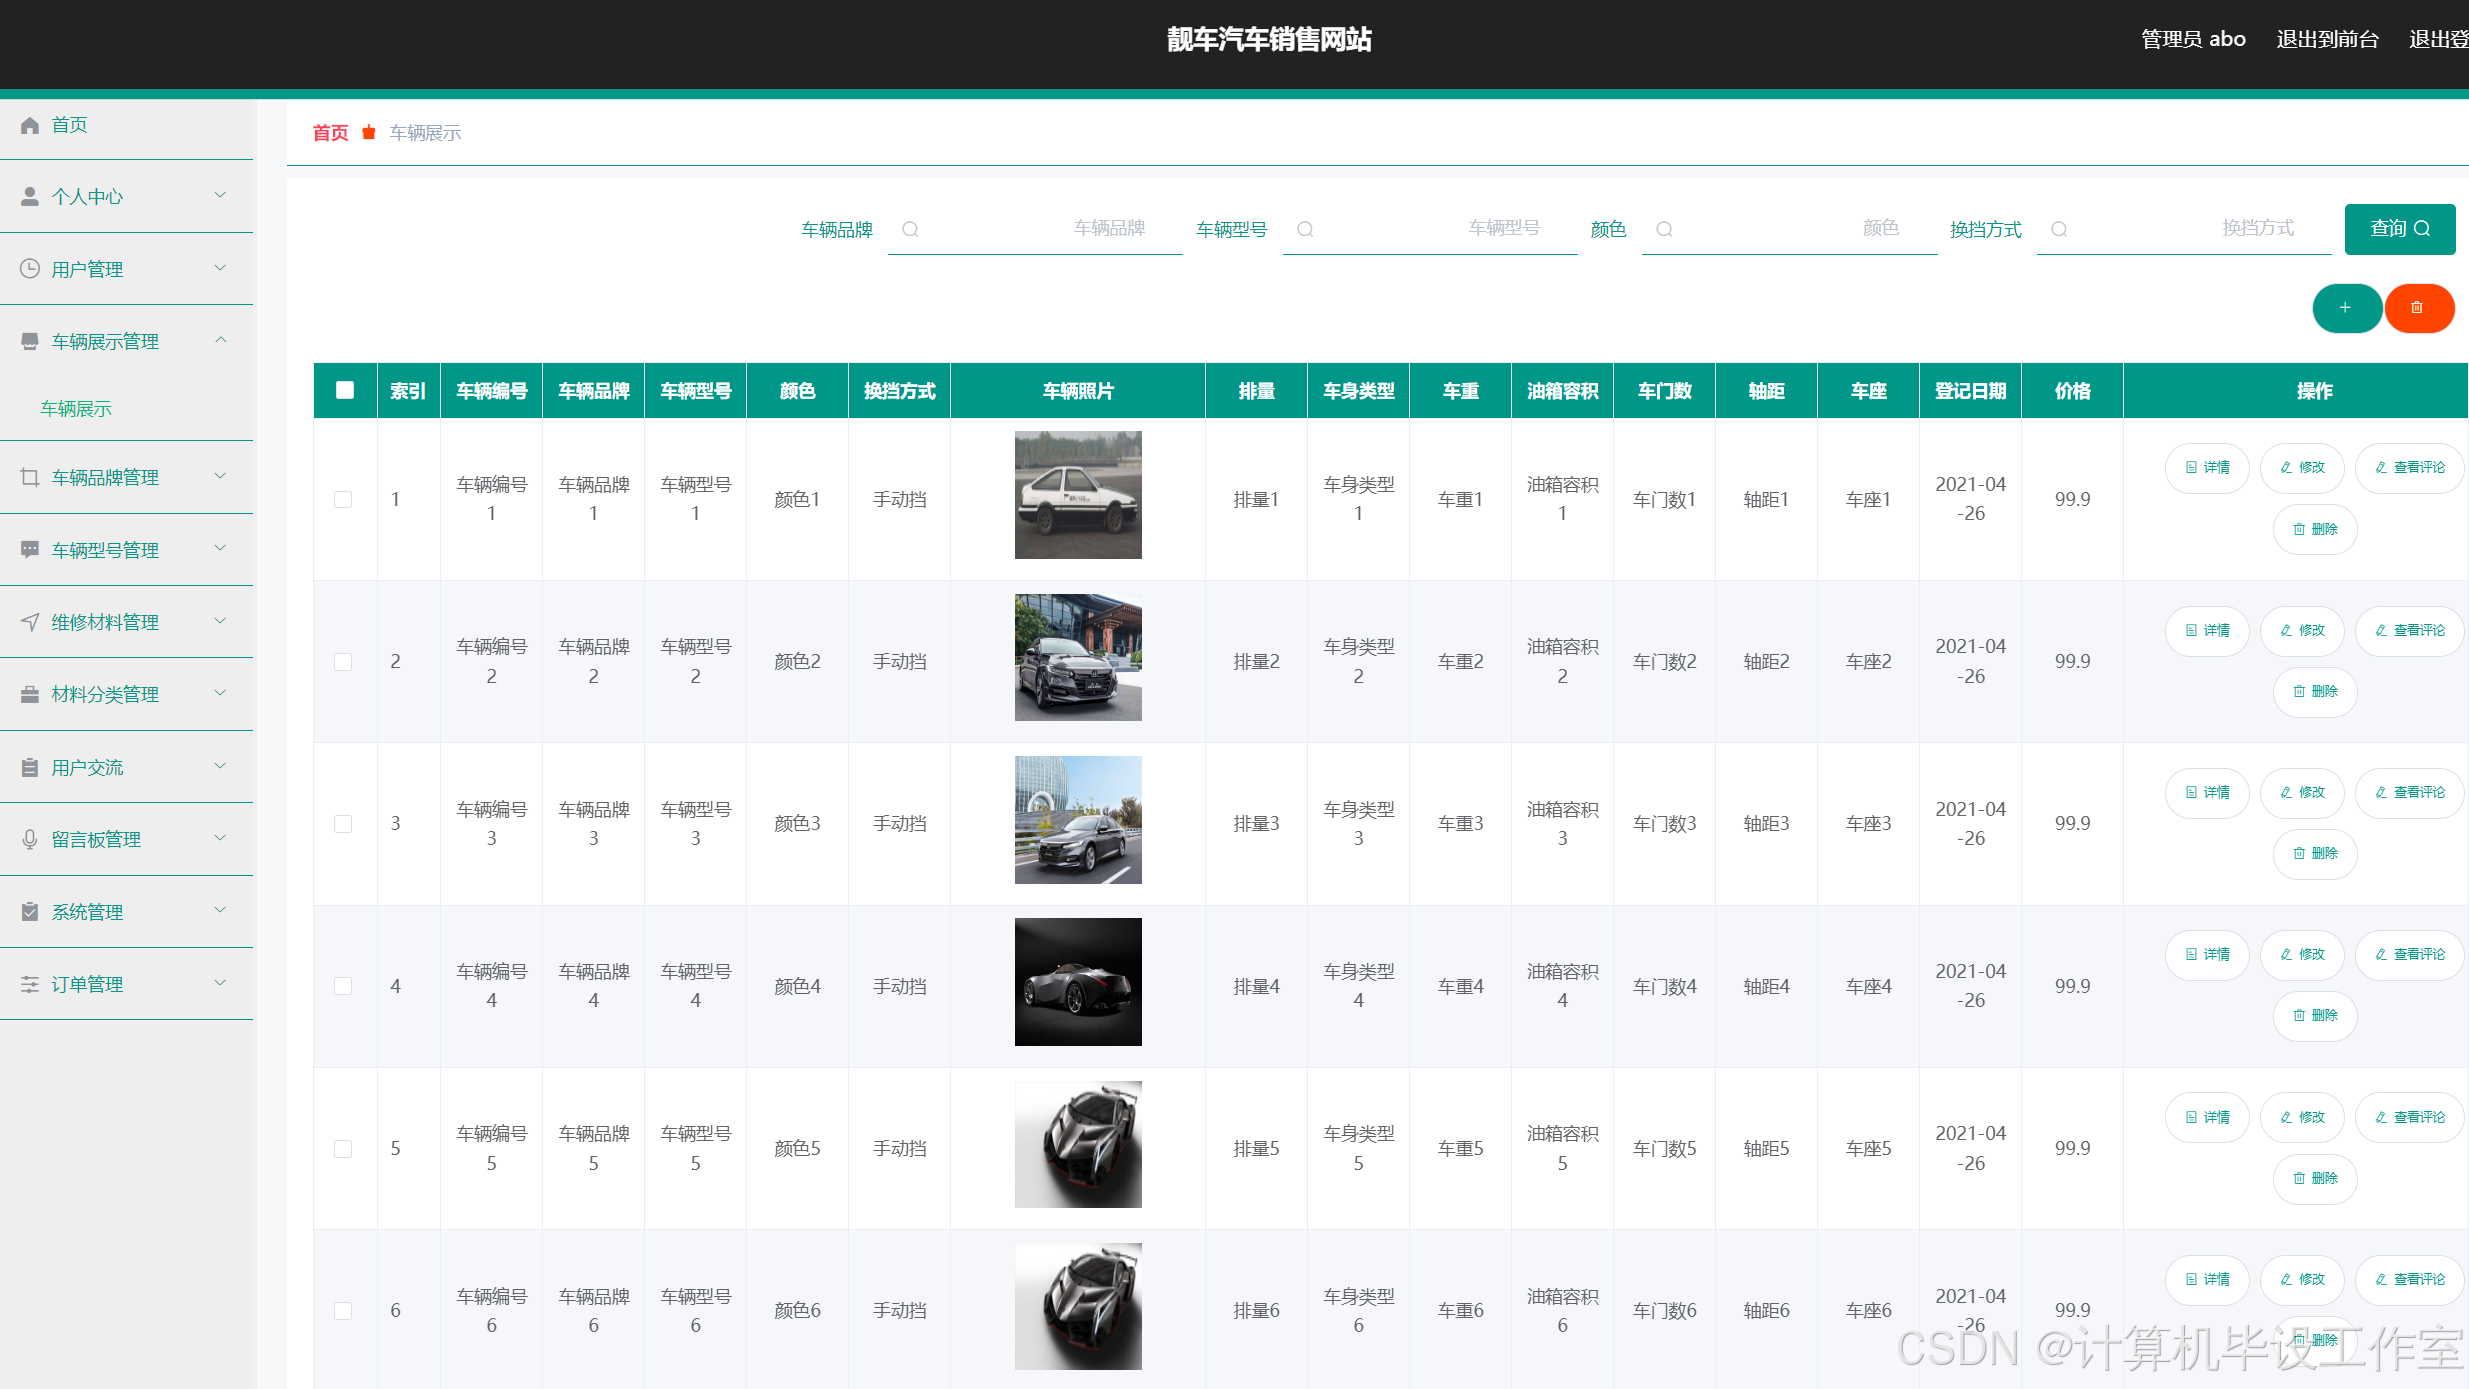Open the 材料分类管理 menu item
The image size is (2469, 1389).
tap(105, 694)
